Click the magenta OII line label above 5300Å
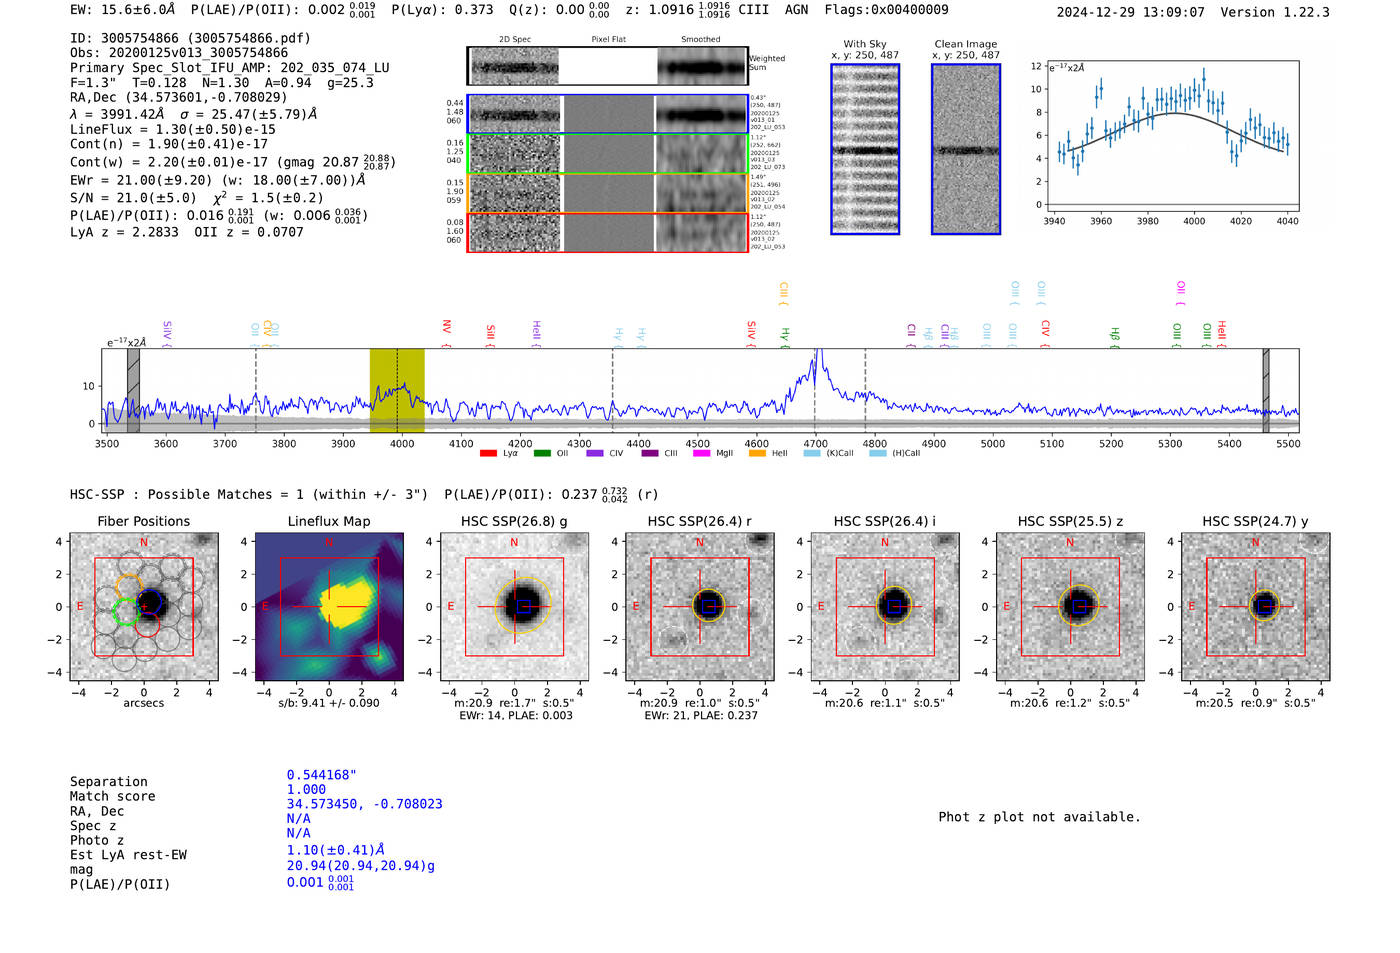This screenshot has width=1400, height=953. 1181,293
